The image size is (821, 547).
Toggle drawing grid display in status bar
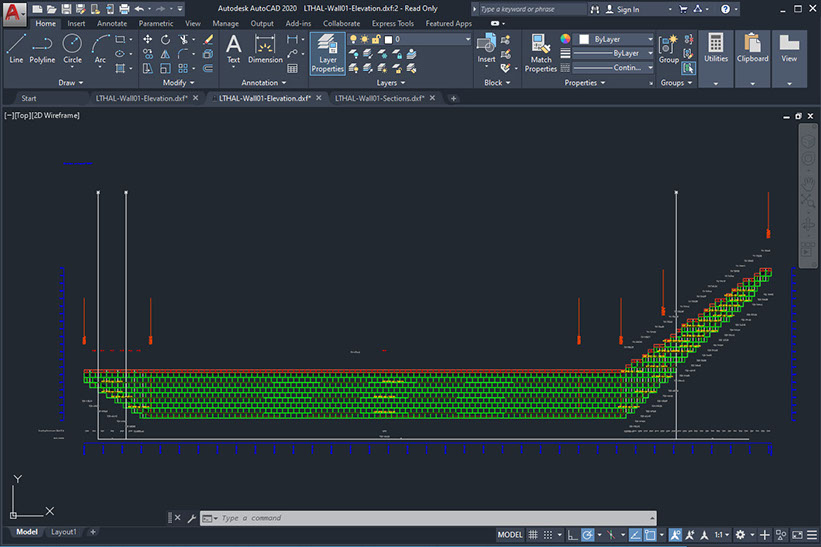point(534,535)
